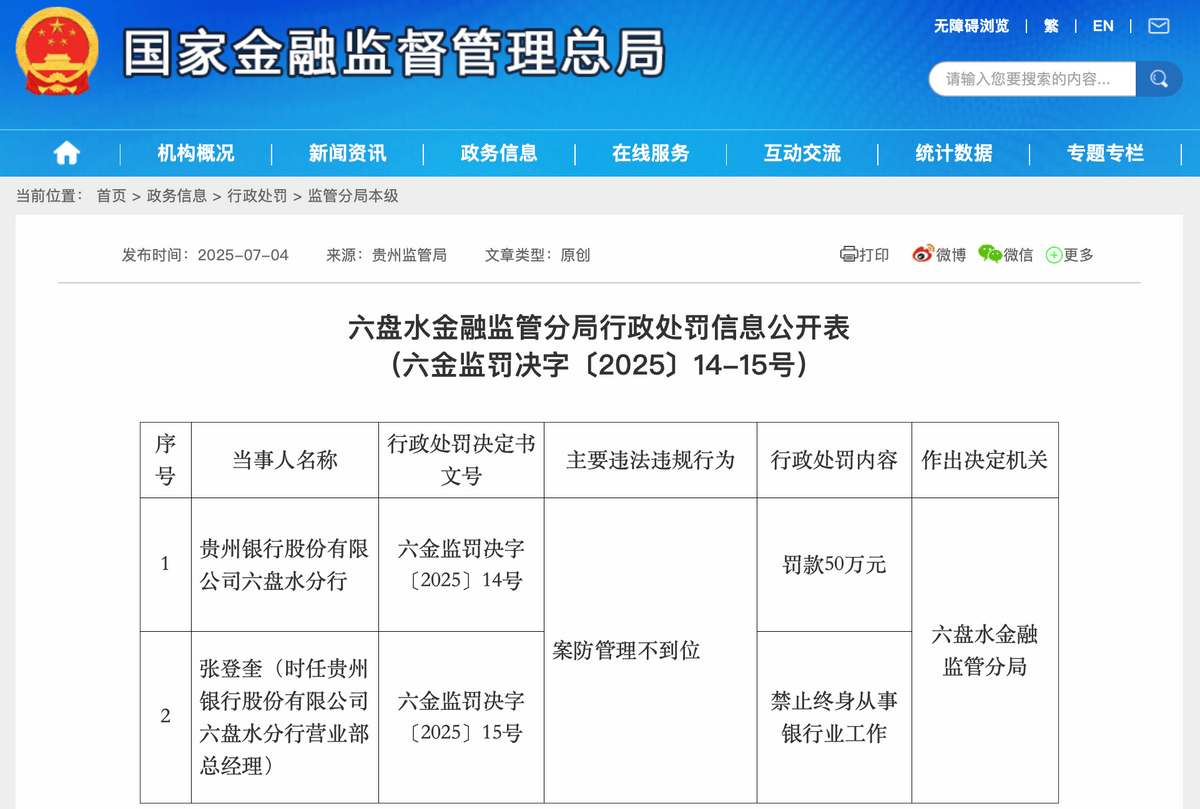This screenshot has width=1200, height=809.
Task: Click the 发布时间 2025-07-04 text
Action: [205, 255]
